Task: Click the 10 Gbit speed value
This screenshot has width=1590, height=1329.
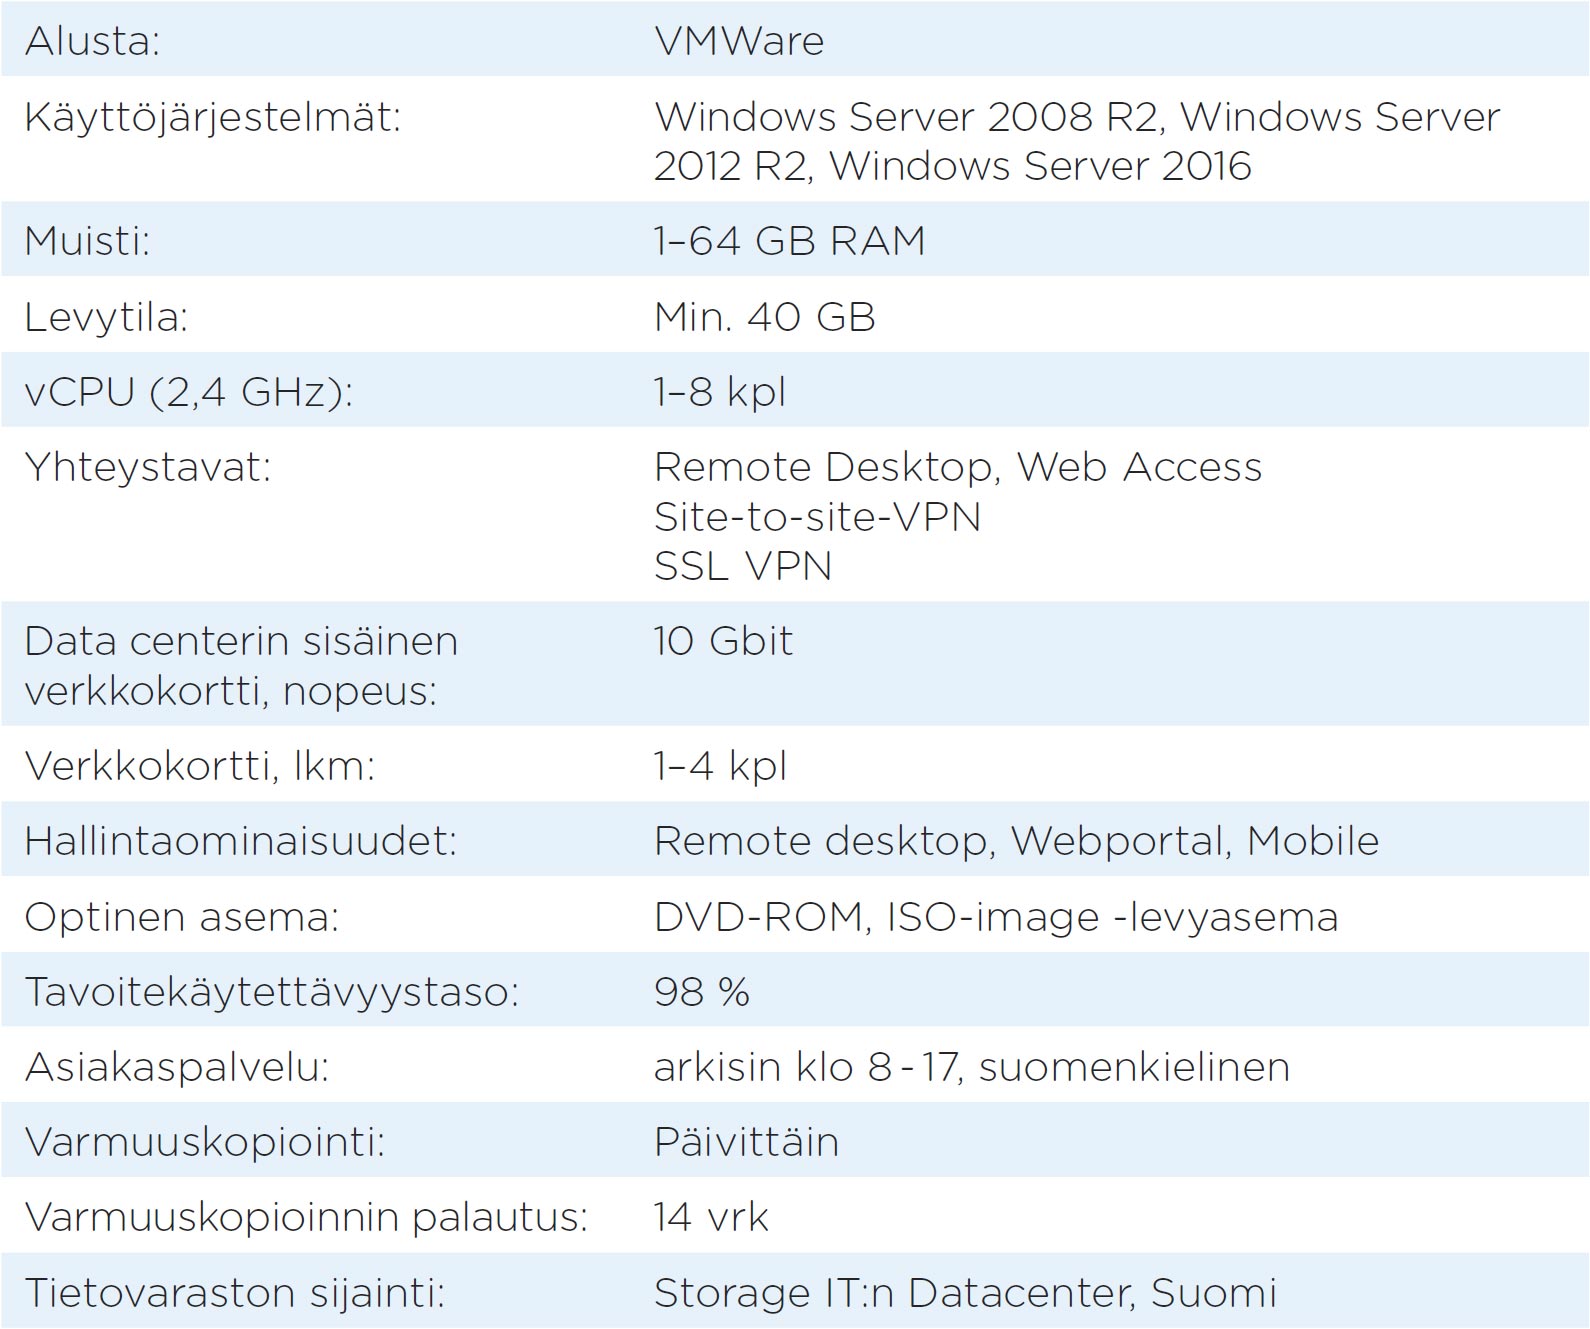Action: tap(723, 641)
